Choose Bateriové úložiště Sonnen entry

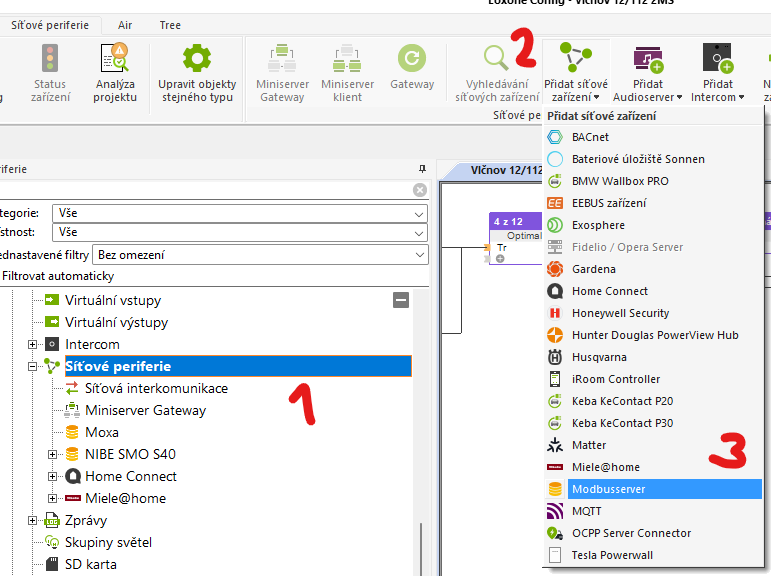tap(653, 159)
